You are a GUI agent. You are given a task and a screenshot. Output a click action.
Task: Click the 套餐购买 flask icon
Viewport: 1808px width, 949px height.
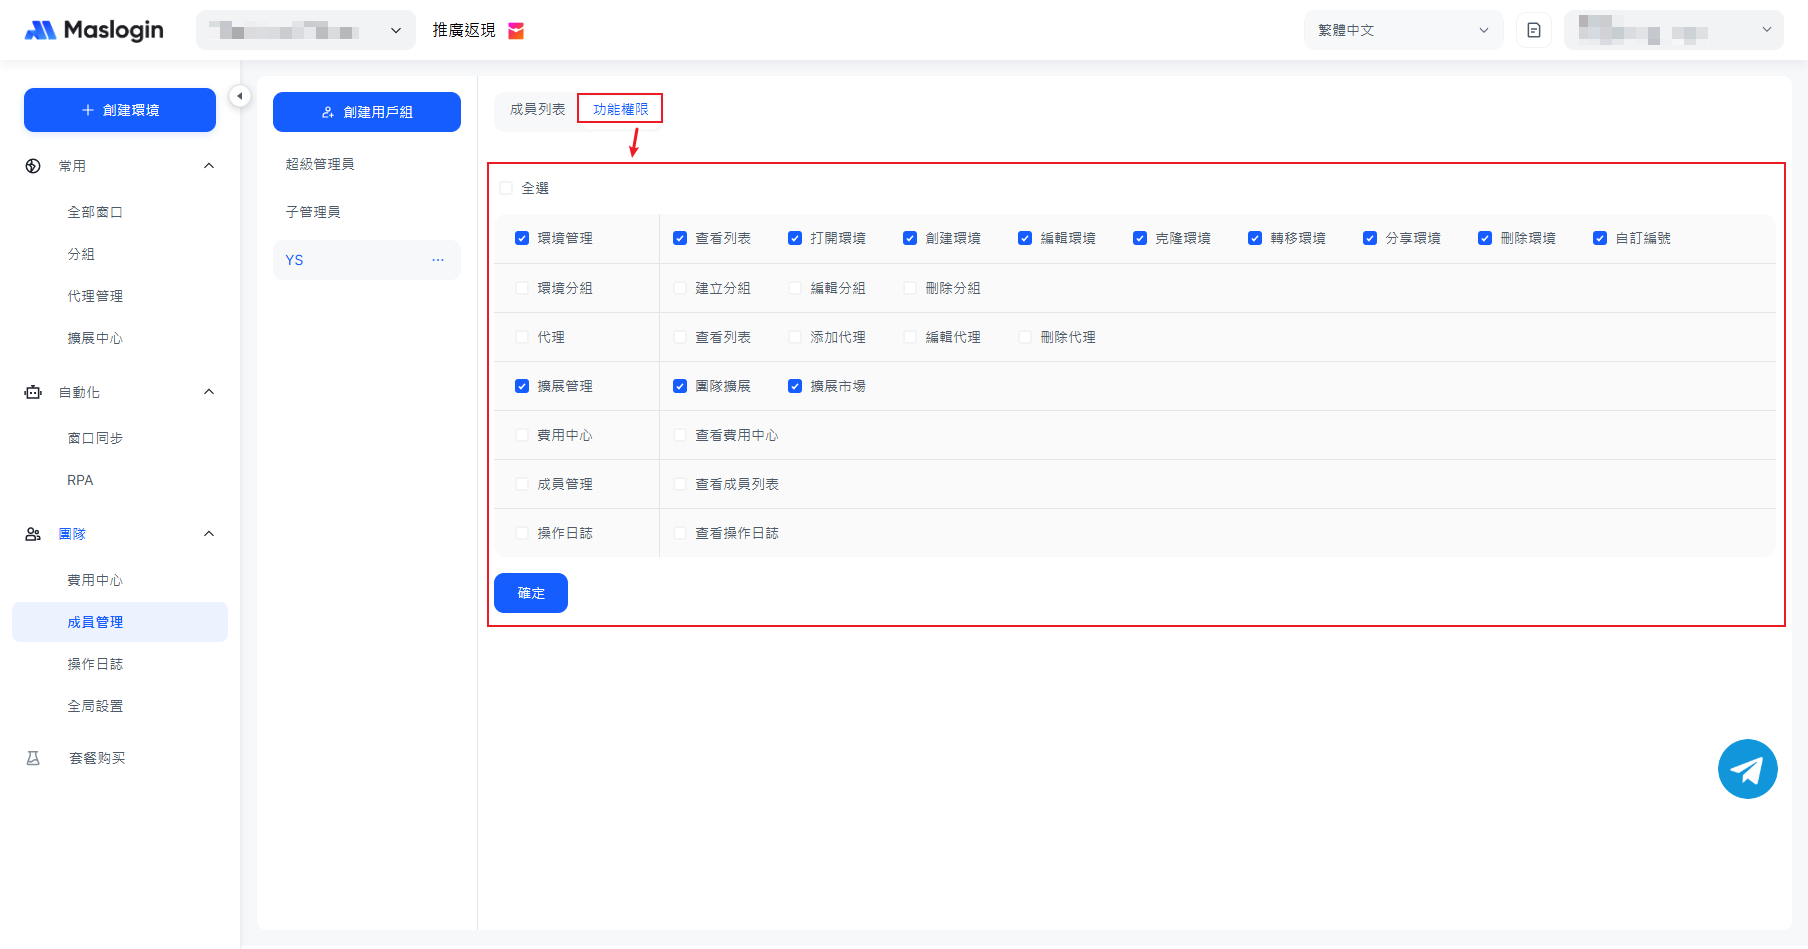pyautogui.click(x=33, y=758)
